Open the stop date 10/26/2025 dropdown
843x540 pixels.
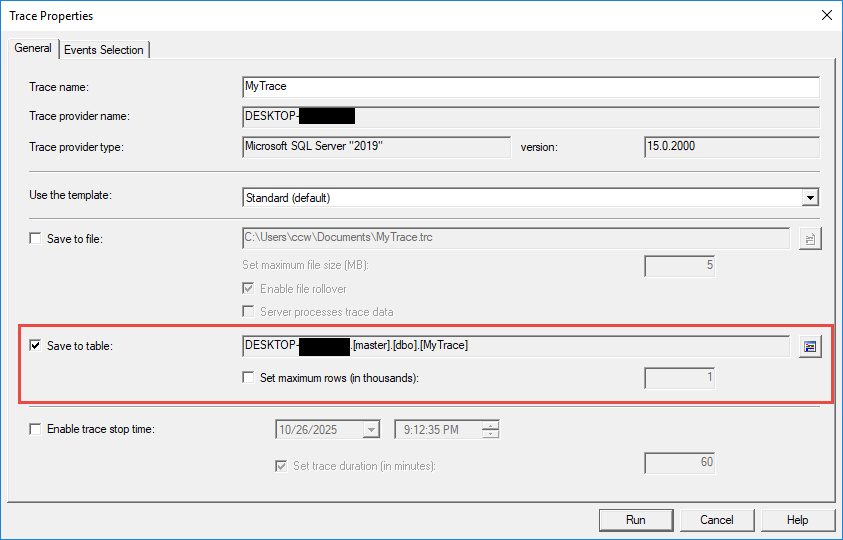point(371,430)
